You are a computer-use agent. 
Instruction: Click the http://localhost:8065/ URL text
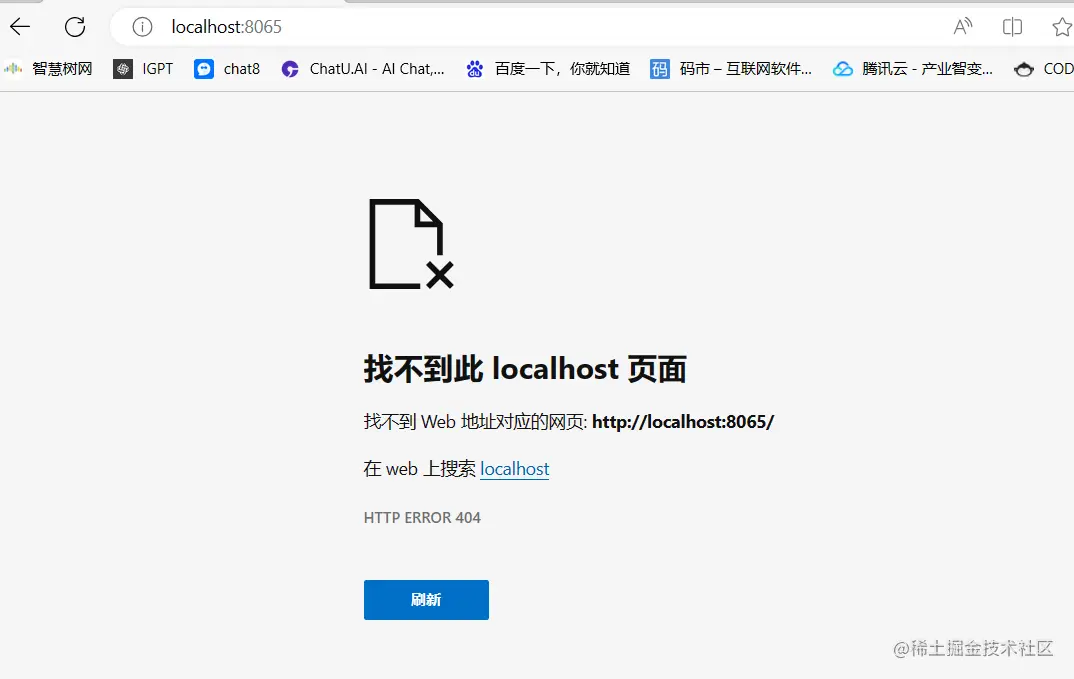click(683, 421)
